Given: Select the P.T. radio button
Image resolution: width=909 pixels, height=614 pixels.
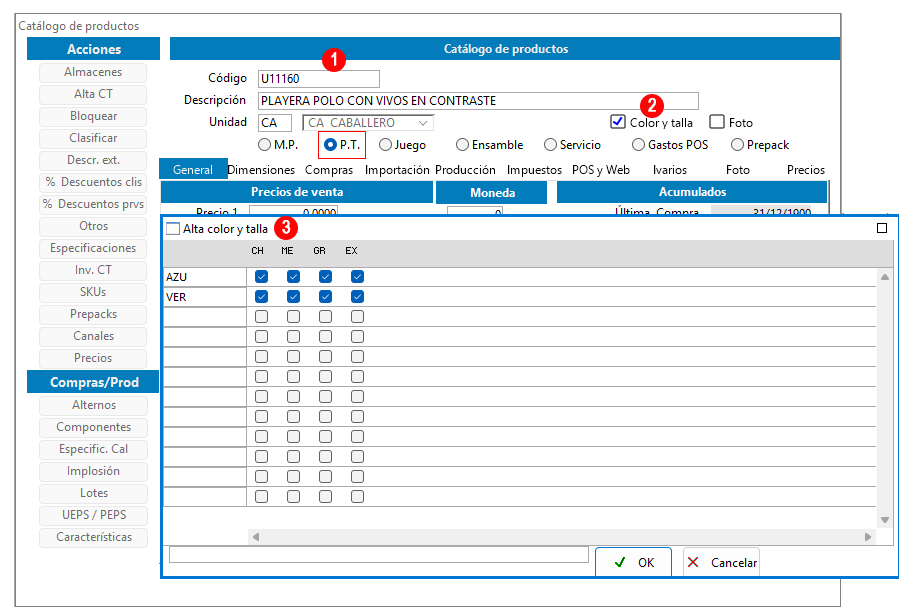Looking at the screenshot, I should (x=330, y=145).
